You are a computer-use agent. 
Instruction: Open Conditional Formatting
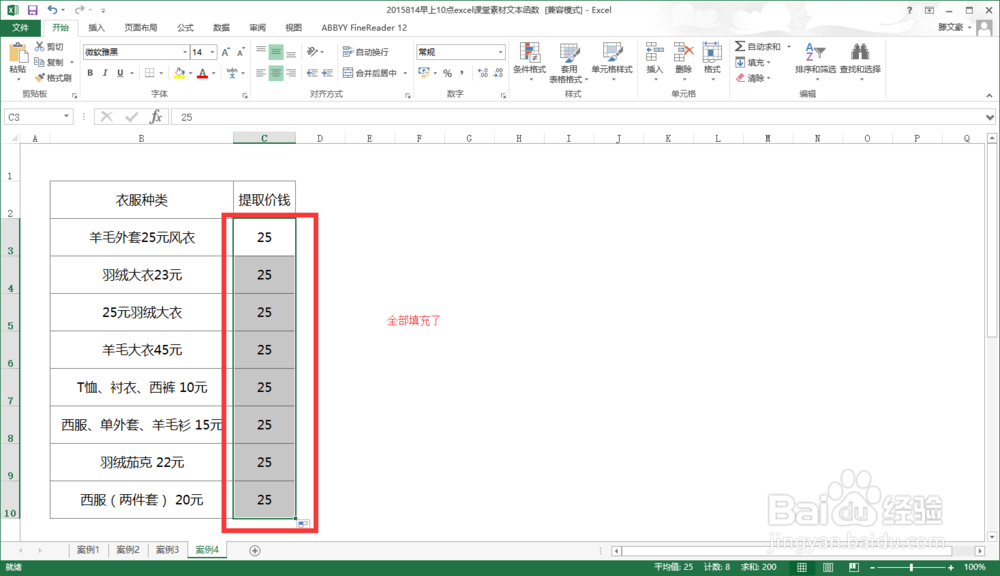point(529,61)
